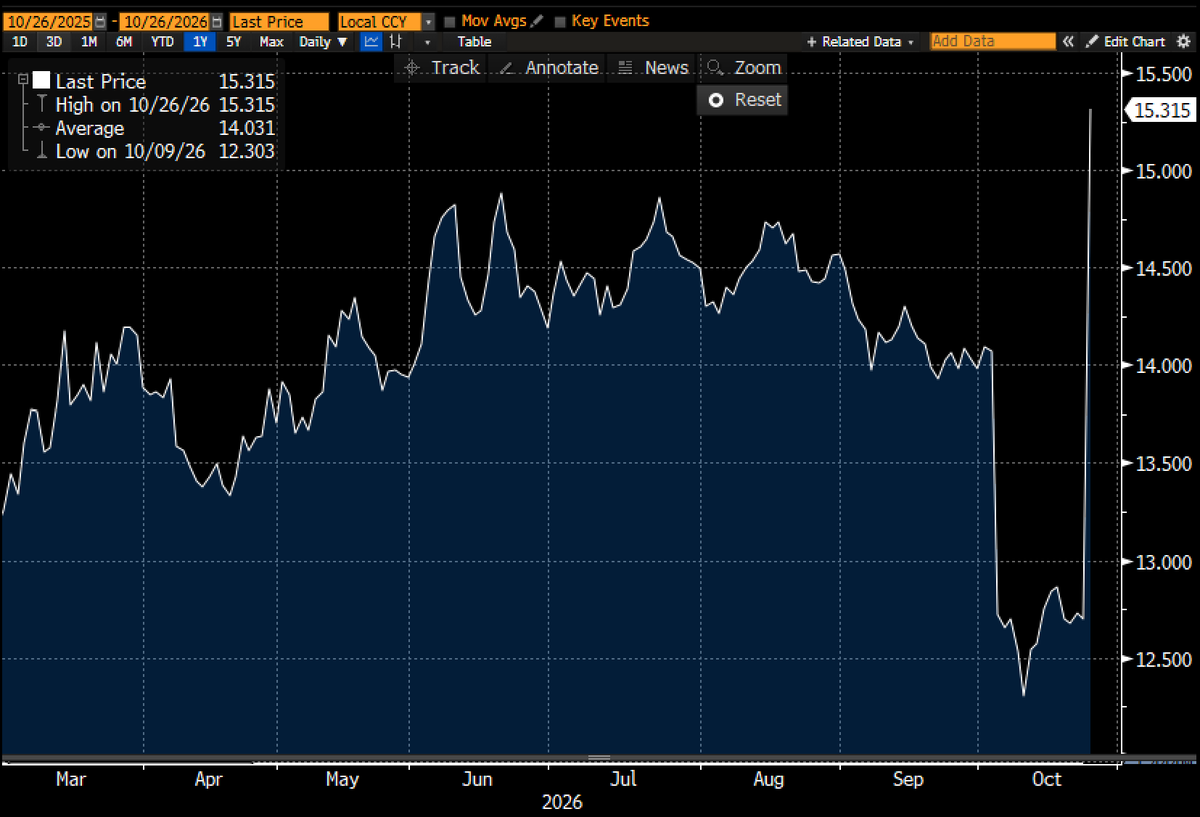Open the Related Data dropdown
Viewport: 1200px width, 817px height.
coord(861,42)
